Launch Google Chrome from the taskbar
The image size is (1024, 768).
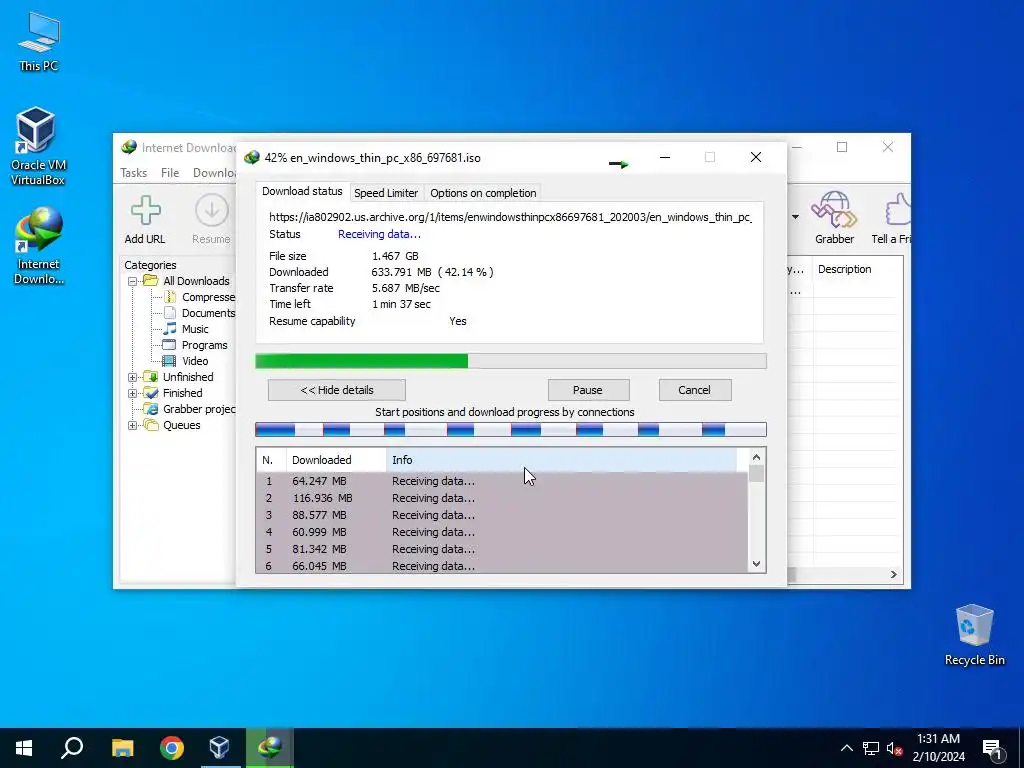tap(172, 748)
